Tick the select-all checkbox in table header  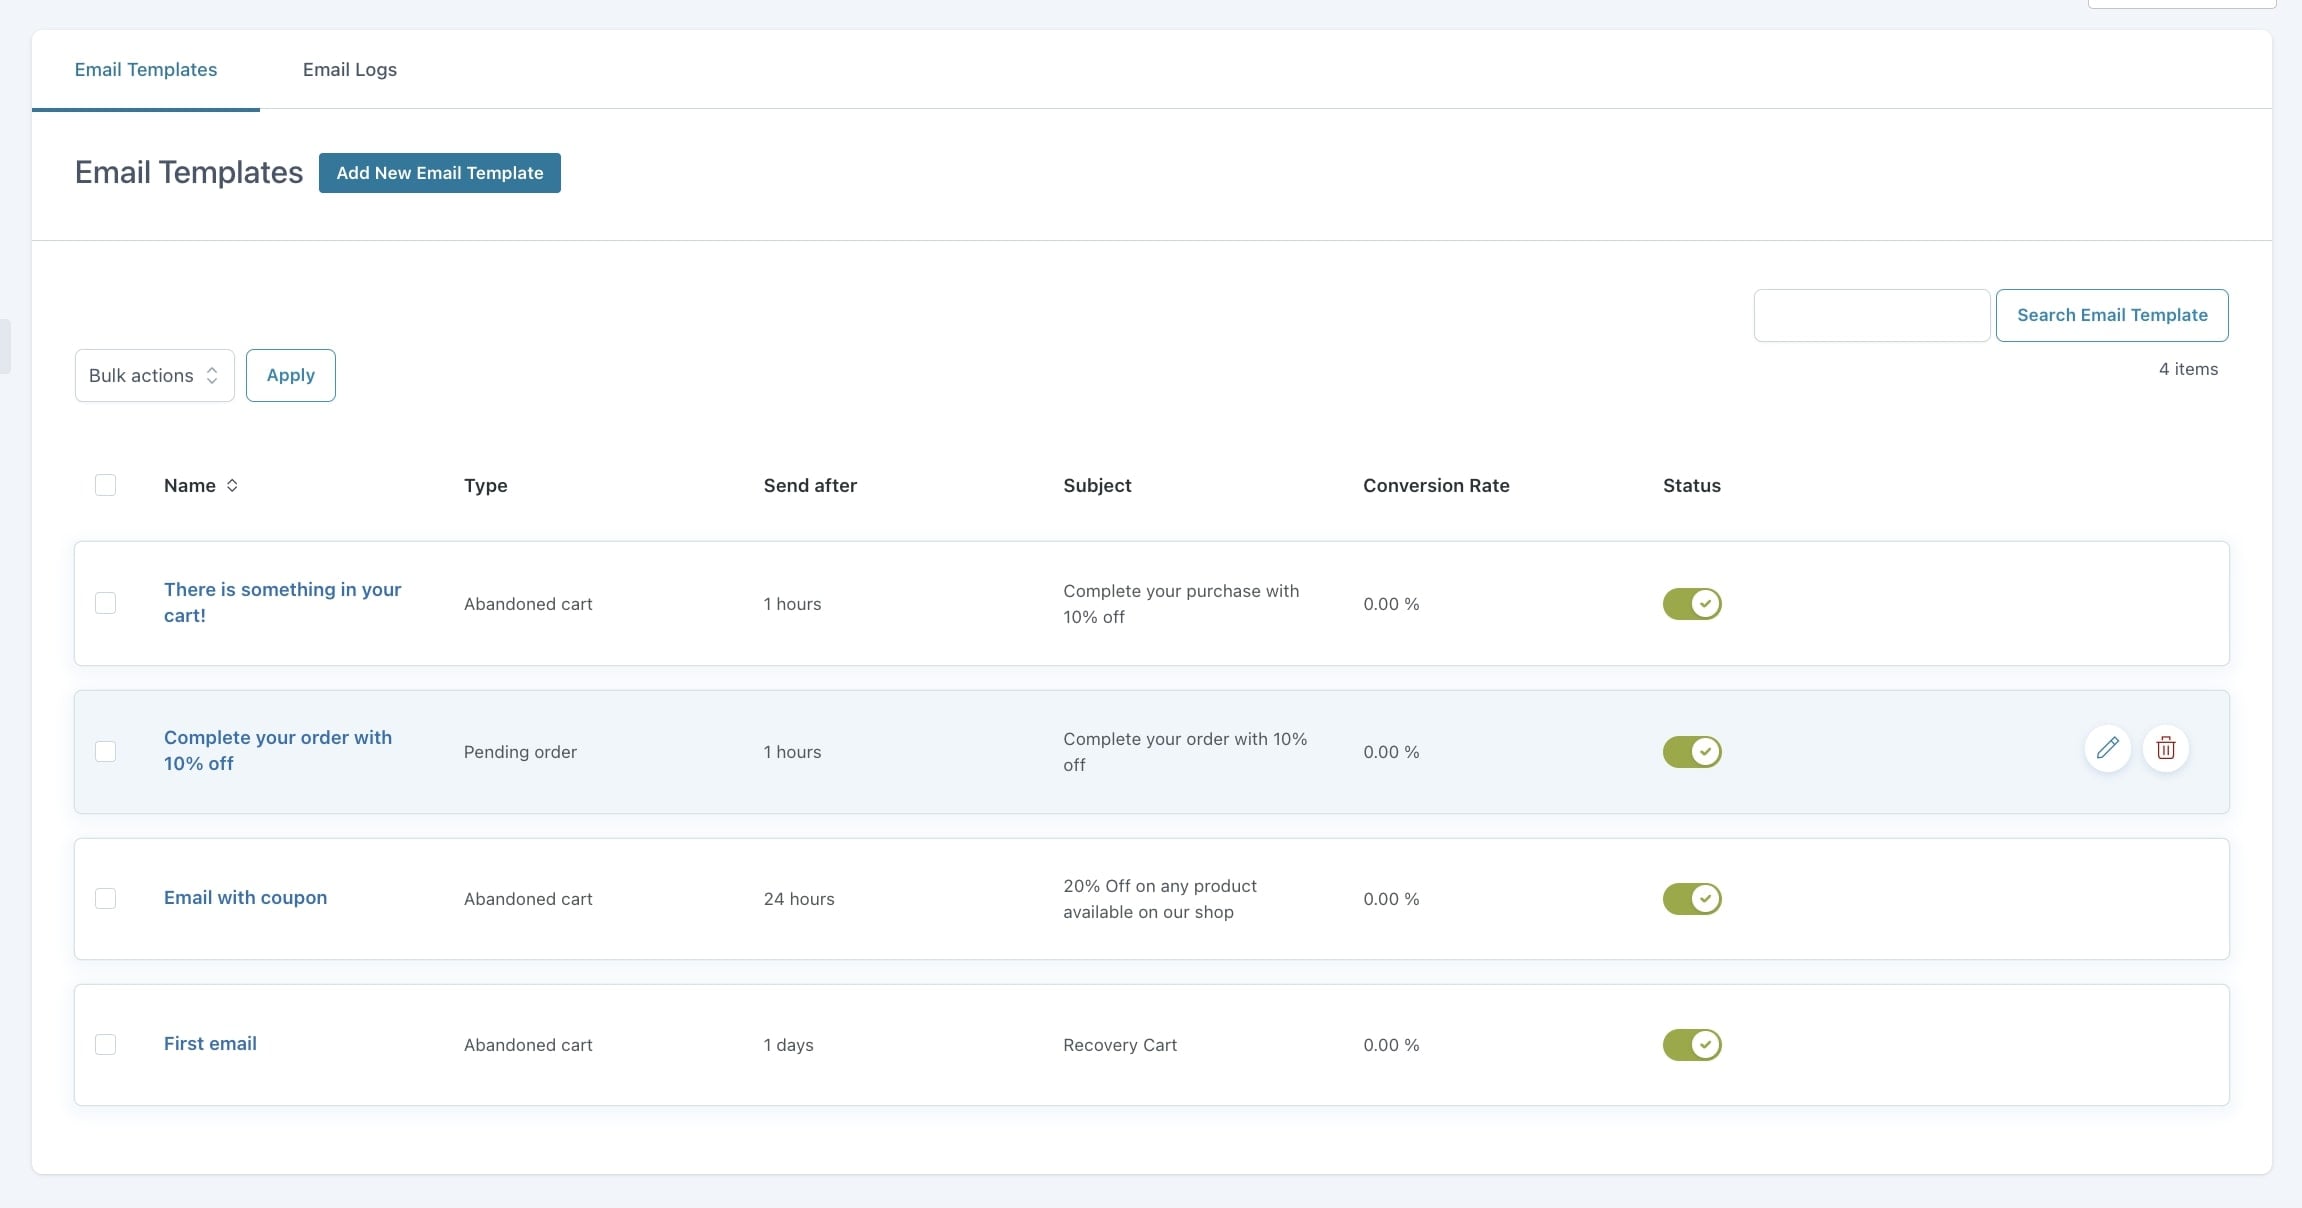(x=105, y=485)
